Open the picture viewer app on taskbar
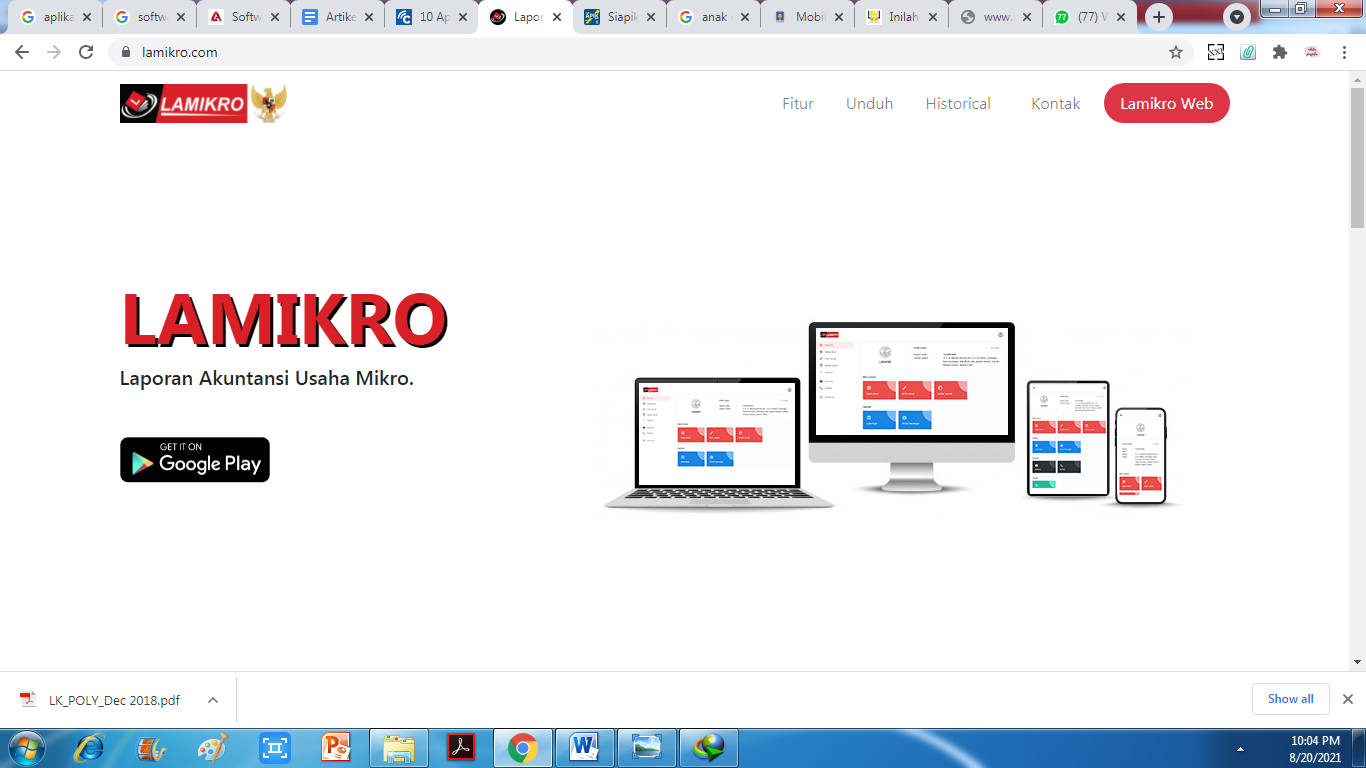This screenshot has height=768, width=1366. tap(647, 747)
